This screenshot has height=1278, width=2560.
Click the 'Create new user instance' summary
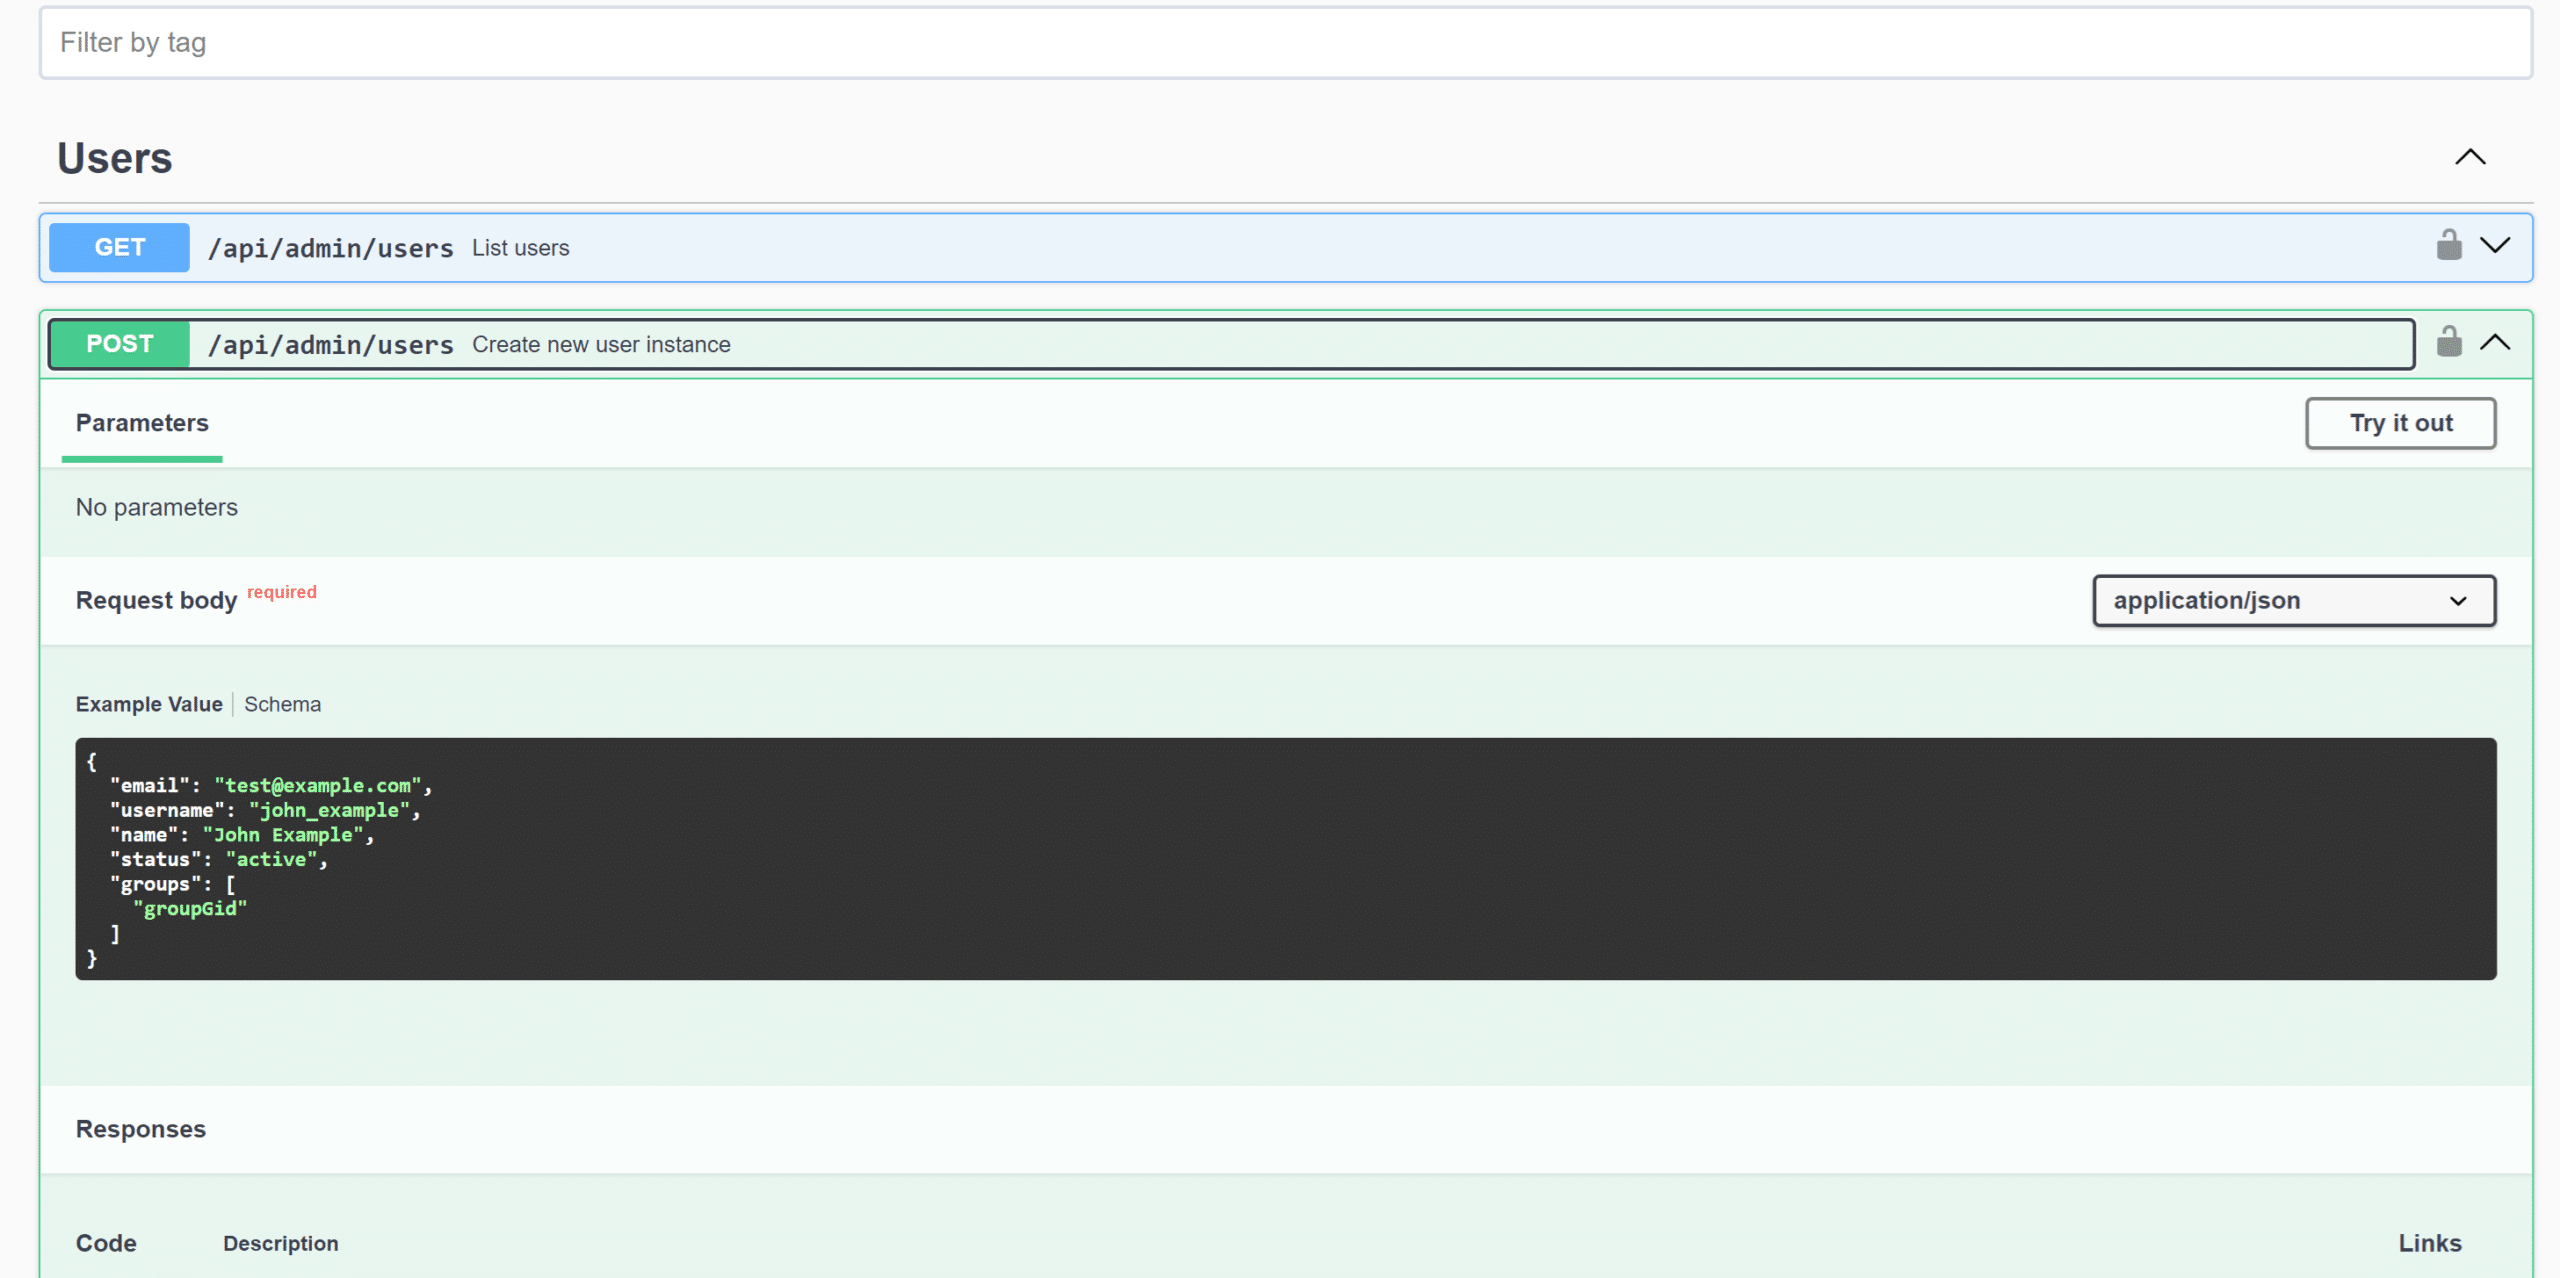coord(601,345)
